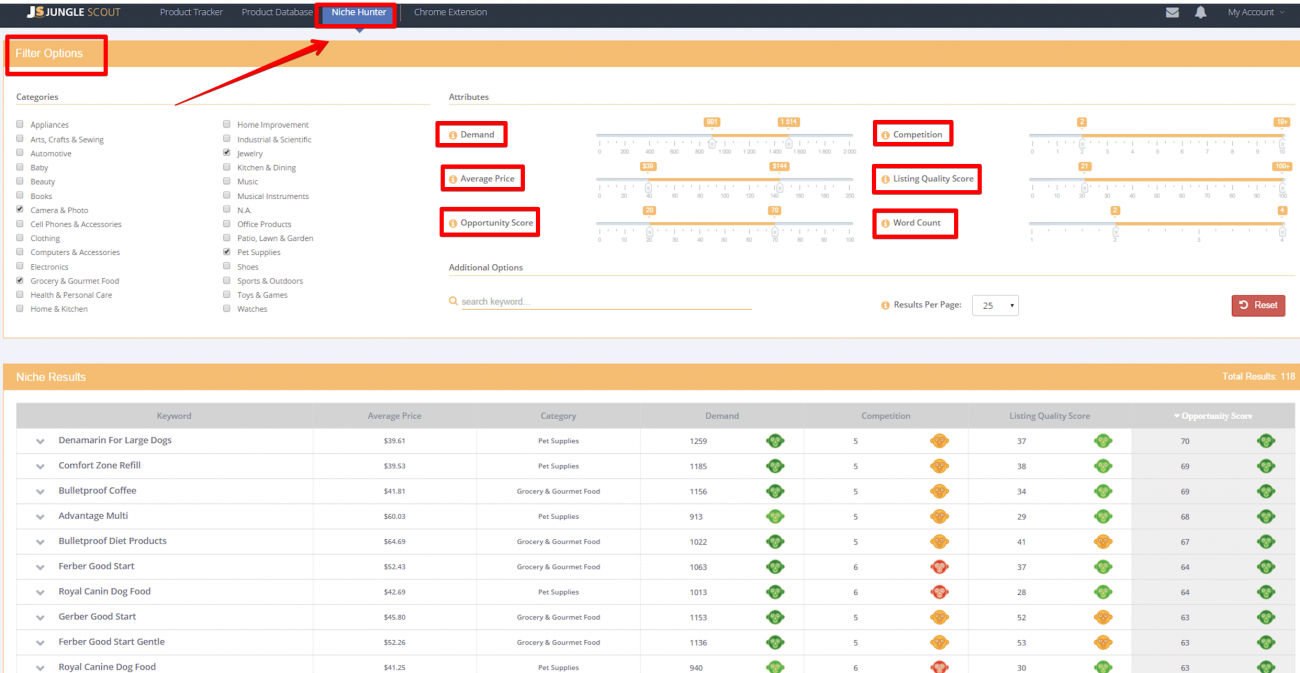The image size is (1300, 673).
Task: Open the mail messages icon
Action: 1172,12
